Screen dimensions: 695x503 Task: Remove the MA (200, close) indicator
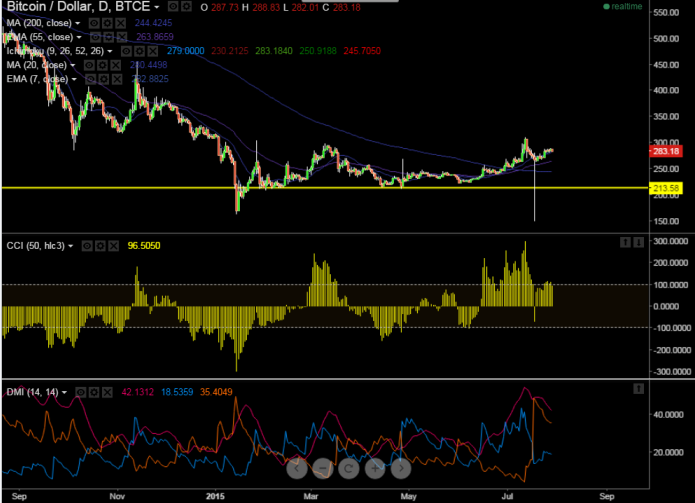[121, 23]
